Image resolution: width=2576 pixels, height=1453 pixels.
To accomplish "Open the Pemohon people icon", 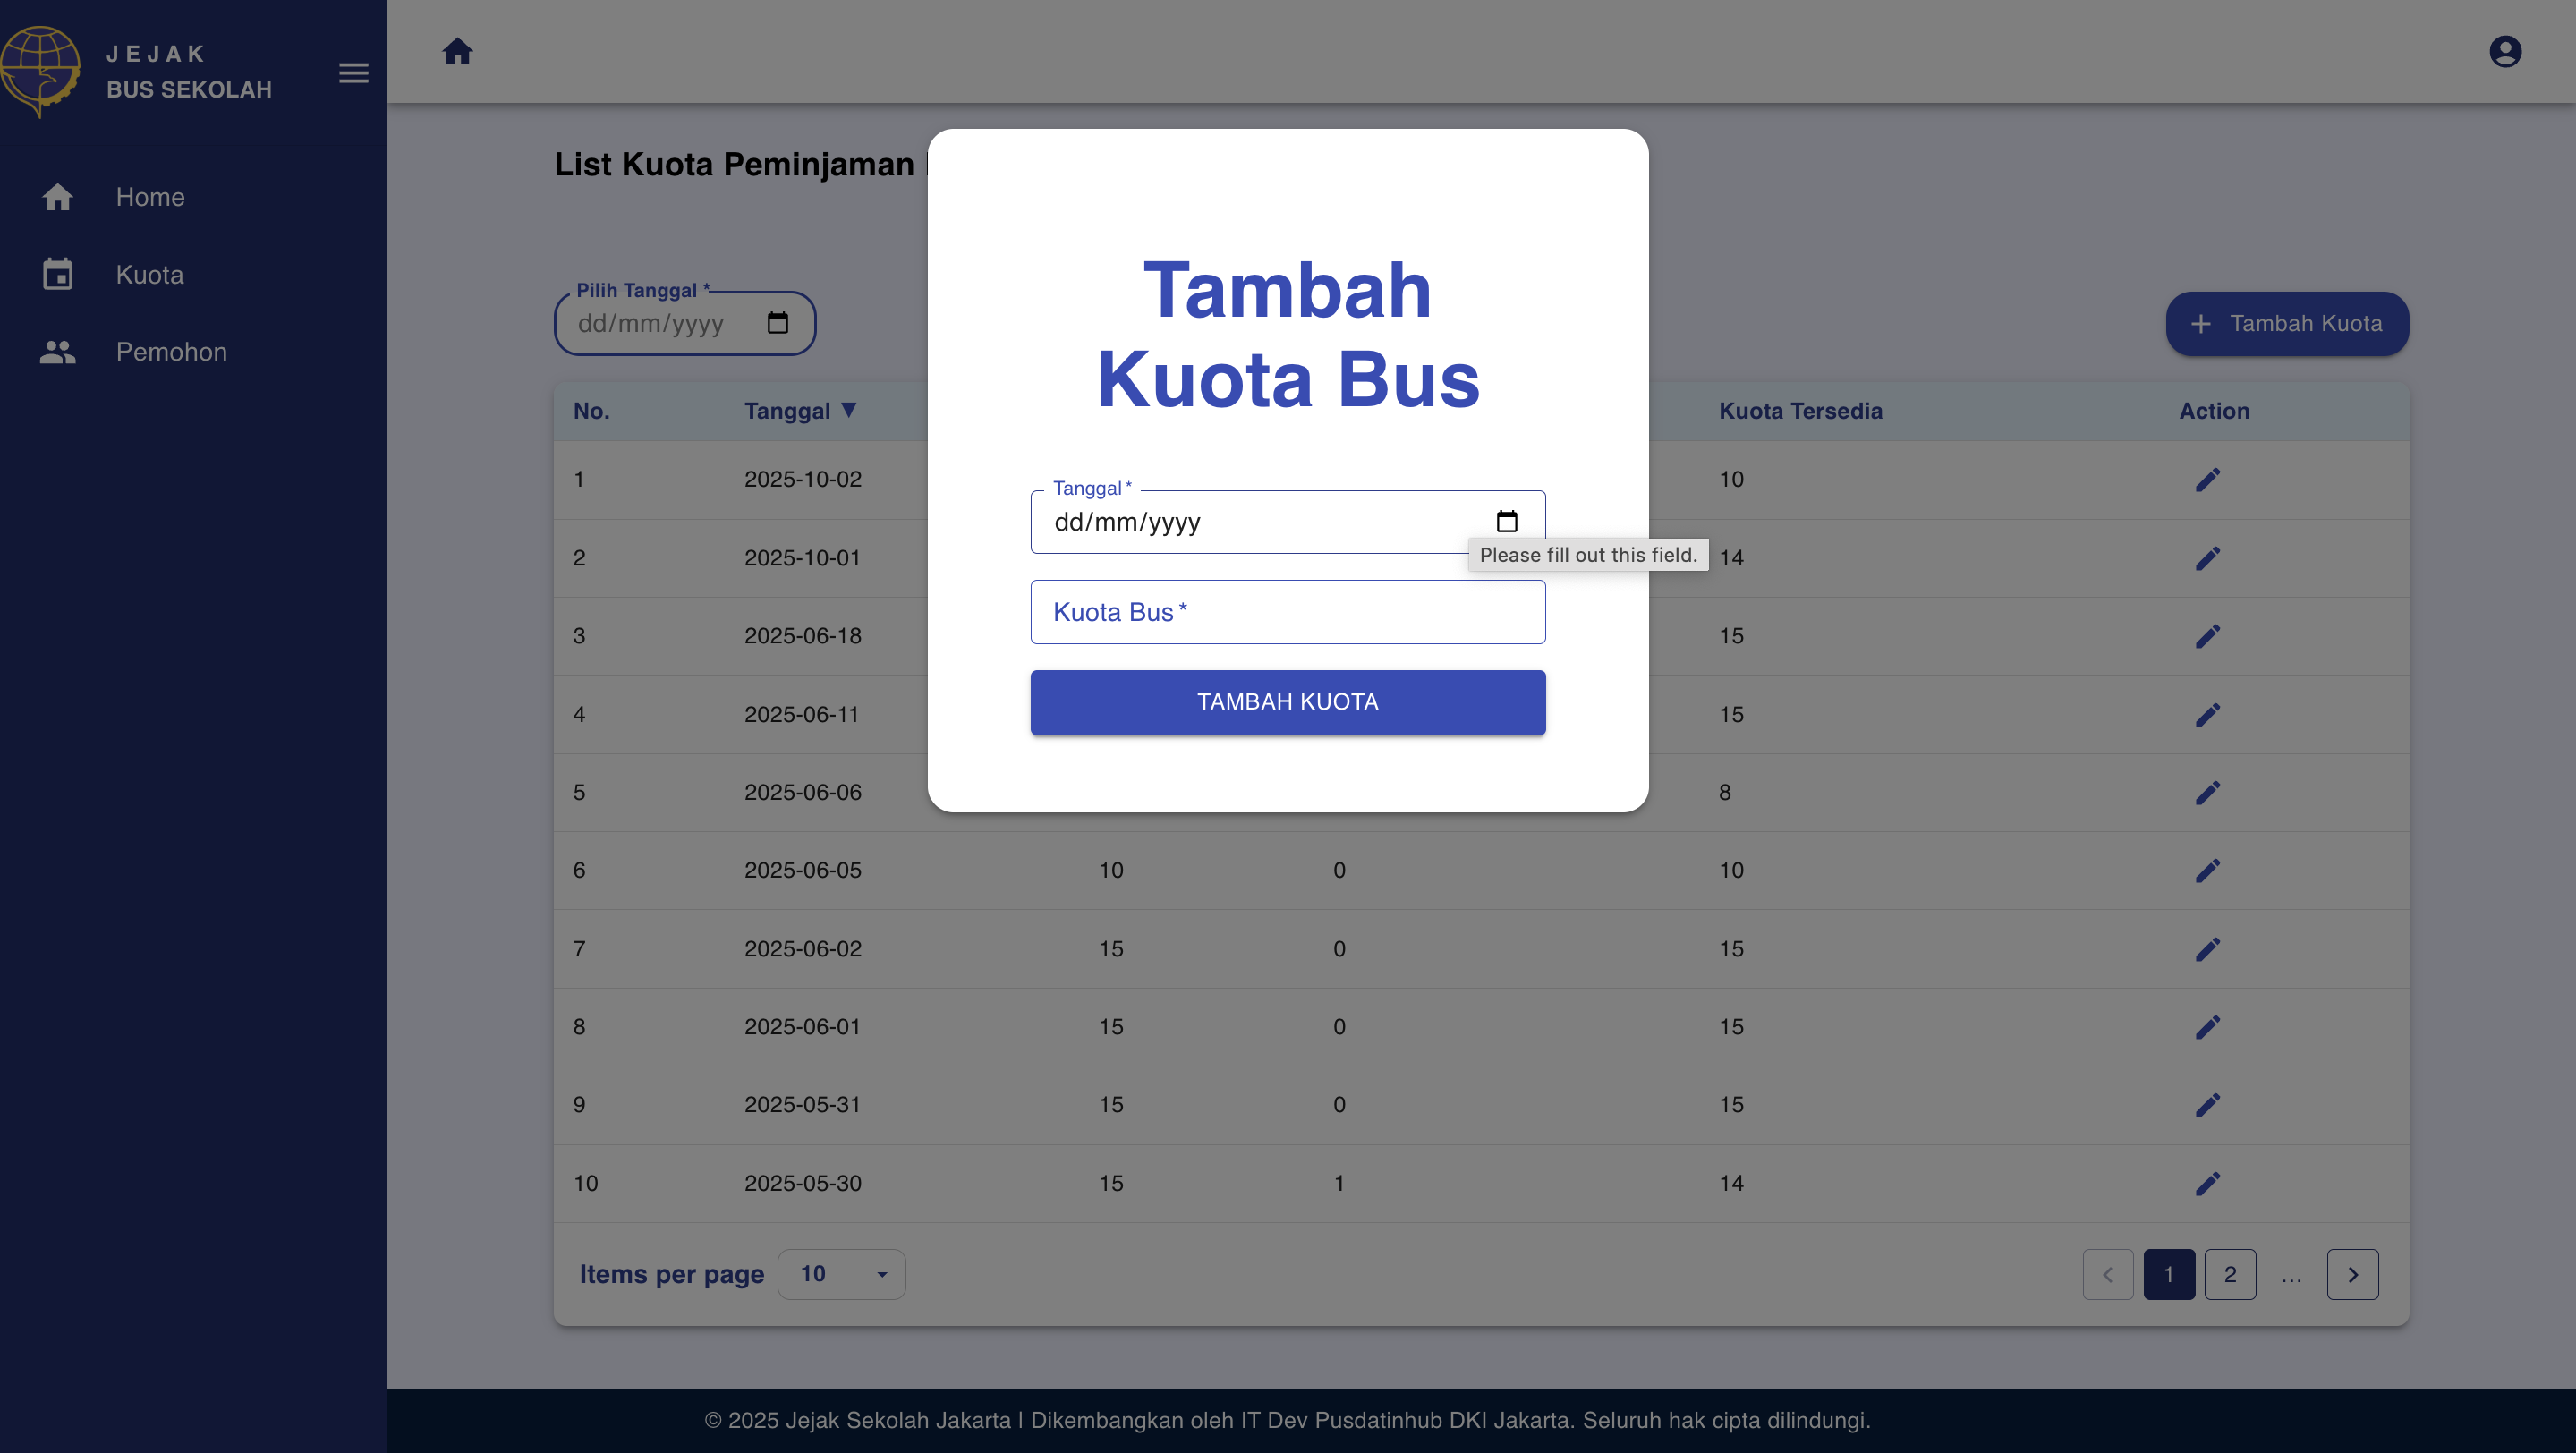I will pos(57,351).
